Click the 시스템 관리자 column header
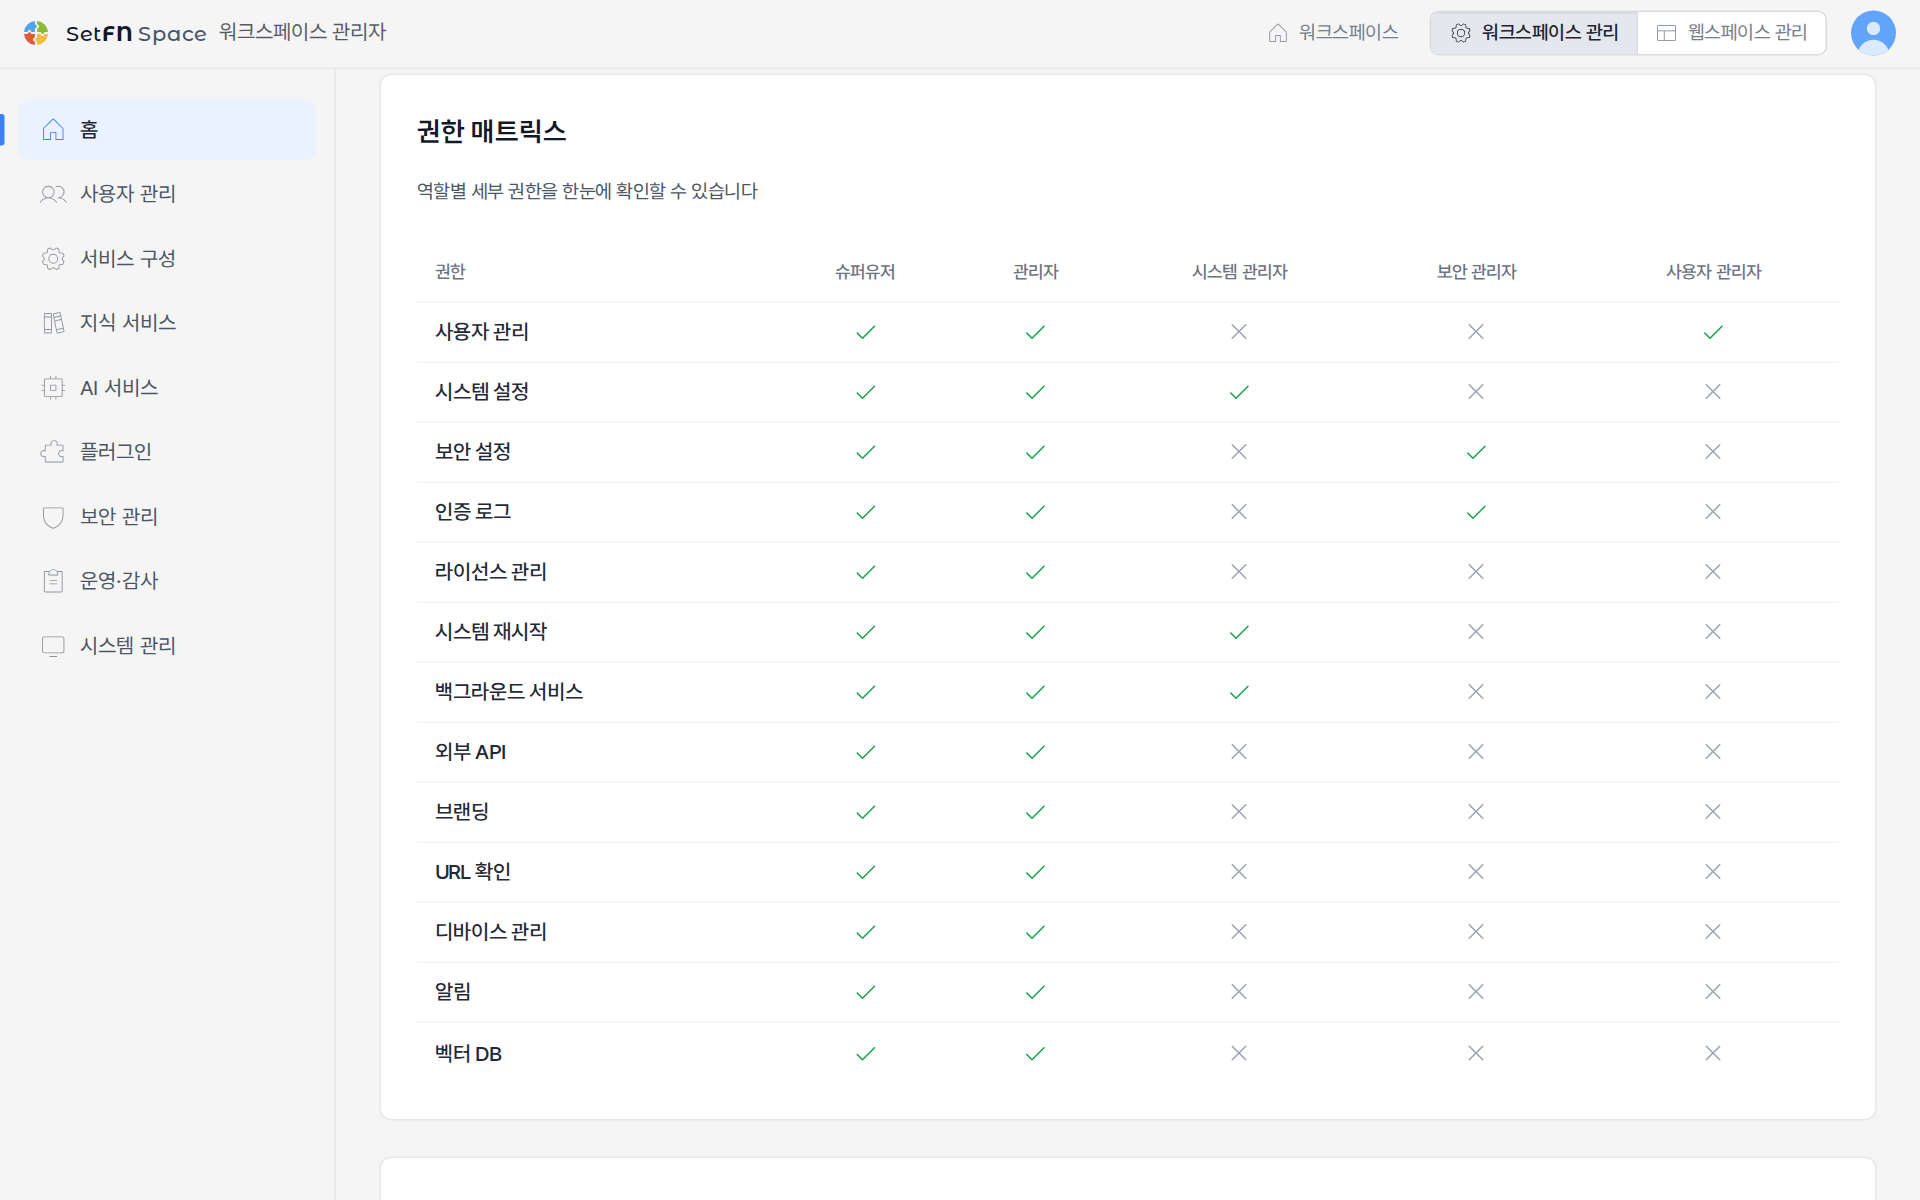Viewport: 1920px width, 1200px height. 1239,272
